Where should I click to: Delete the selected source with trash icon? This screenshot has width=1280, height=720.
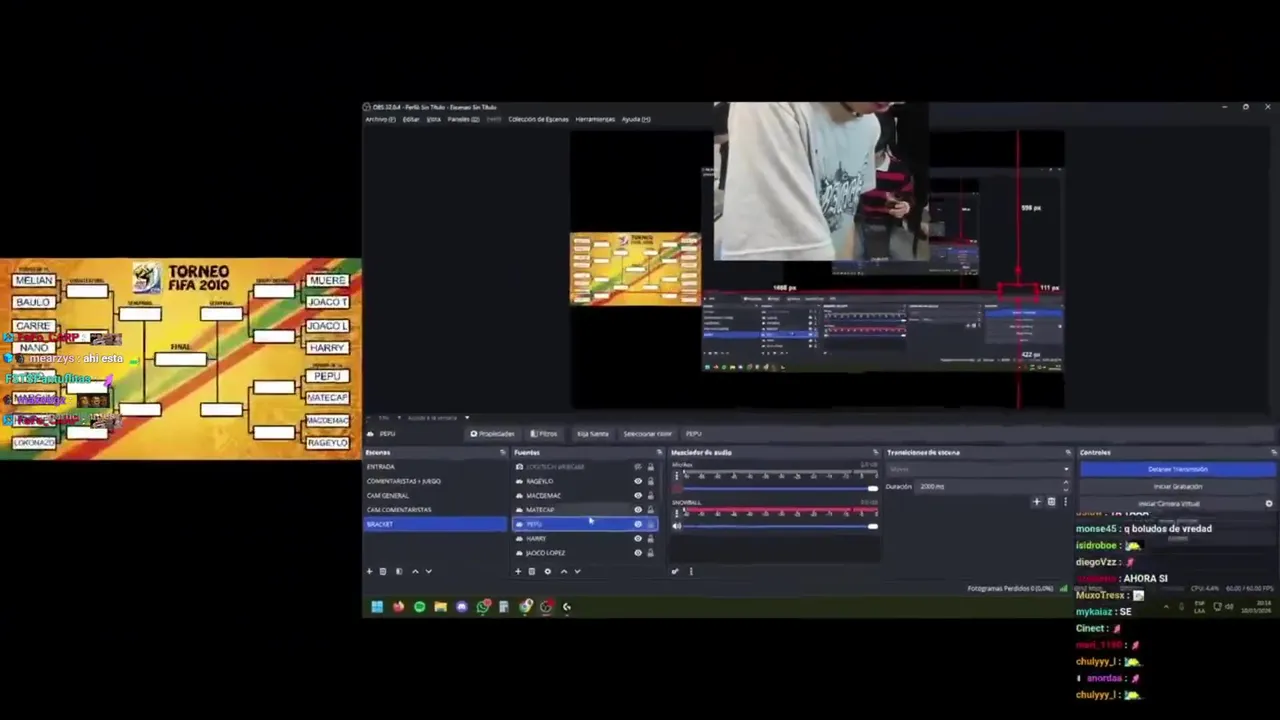[531, 571]
